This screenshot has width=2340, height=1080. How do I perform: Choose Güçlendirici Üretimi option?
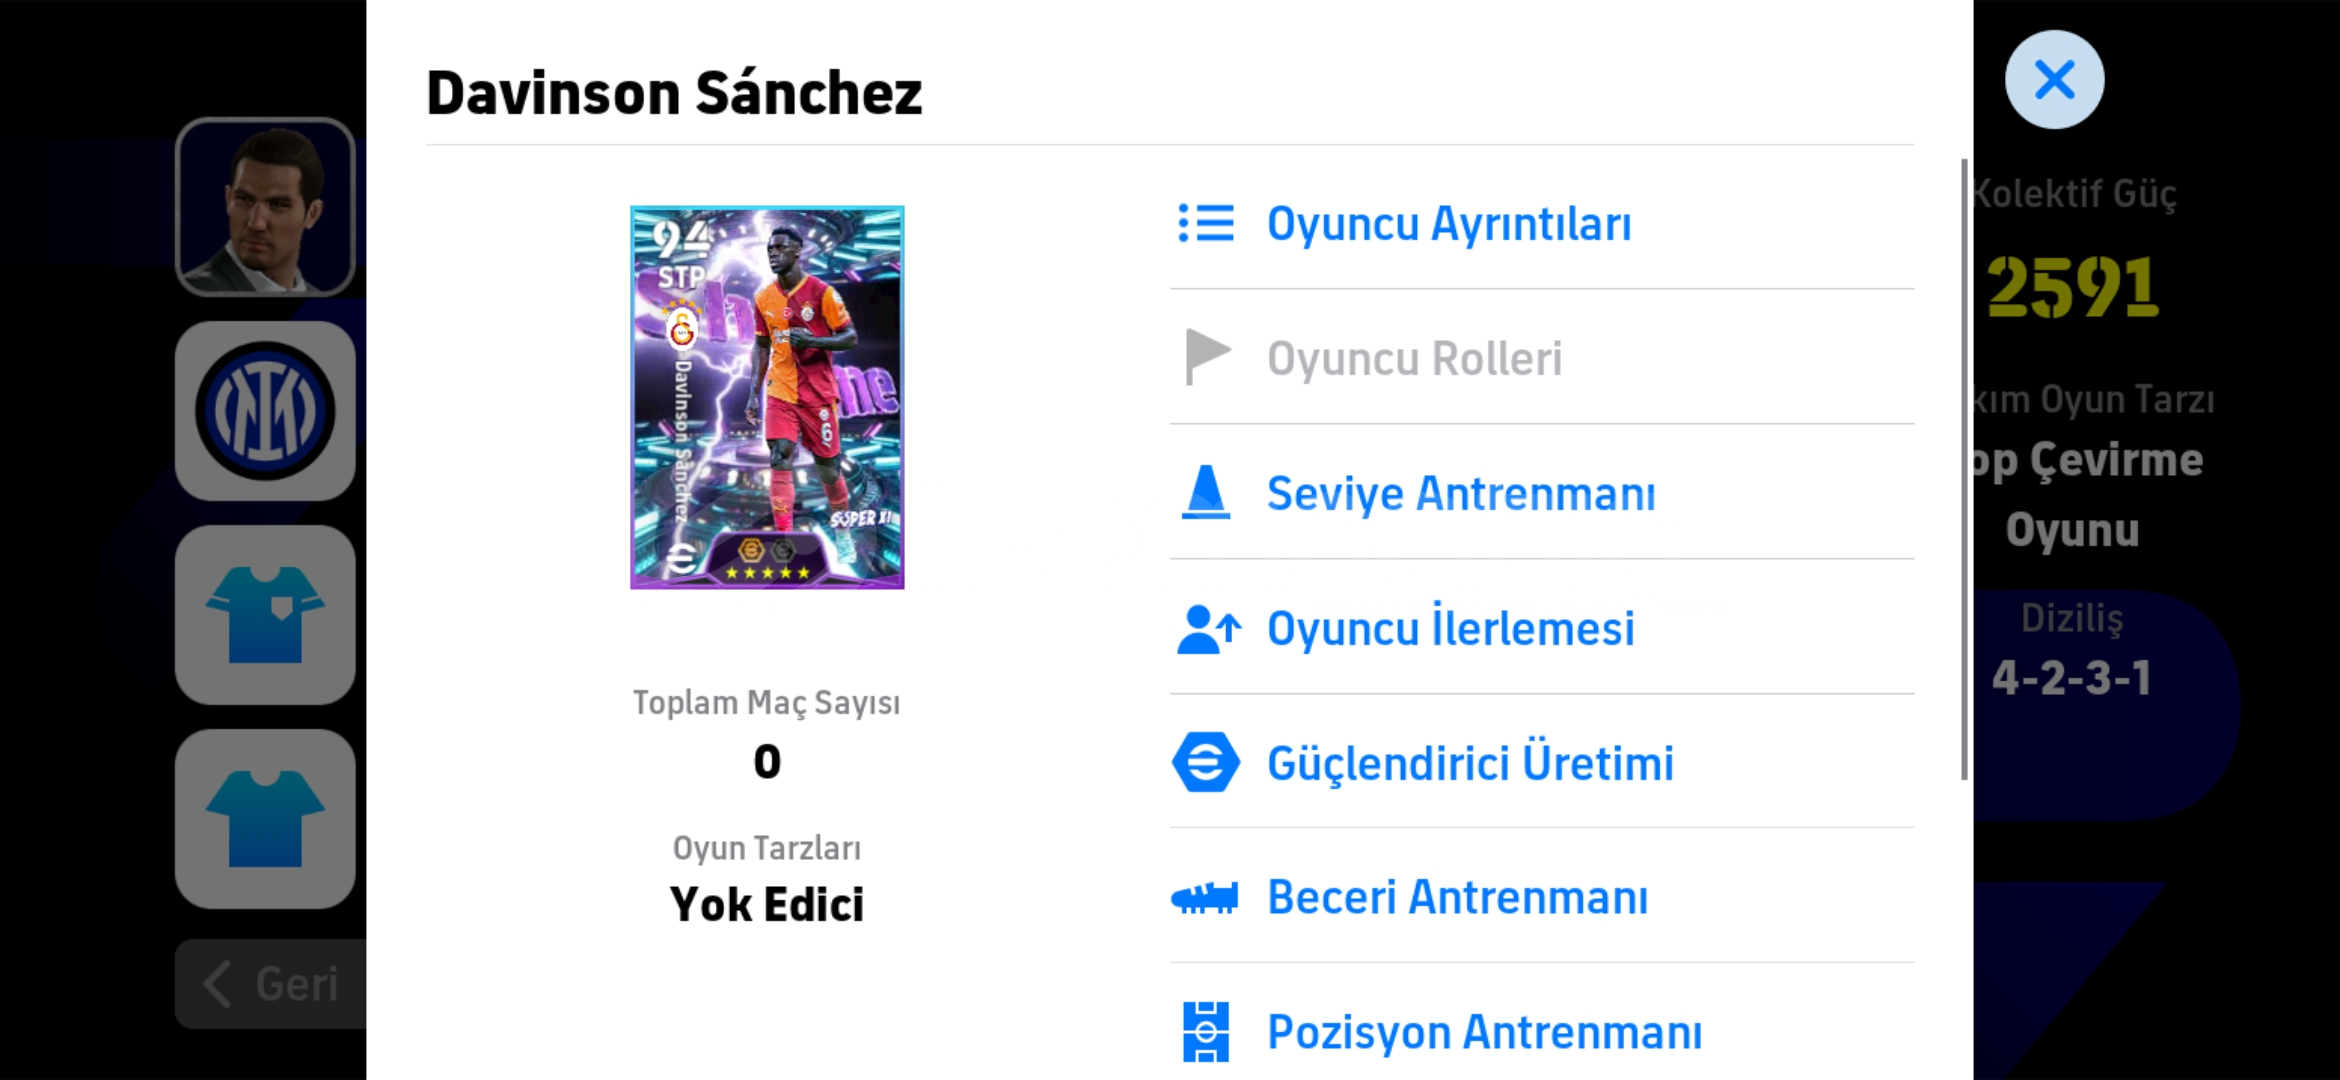click(x=1470, y=763)
